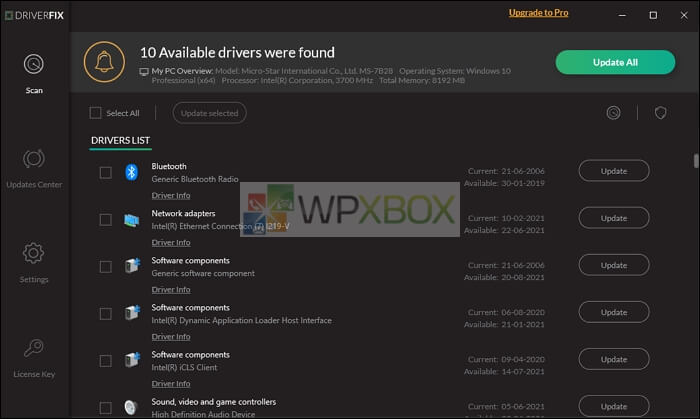Click the Bluetooth device icon
This screenshot has width=700, height=419.
131,172
